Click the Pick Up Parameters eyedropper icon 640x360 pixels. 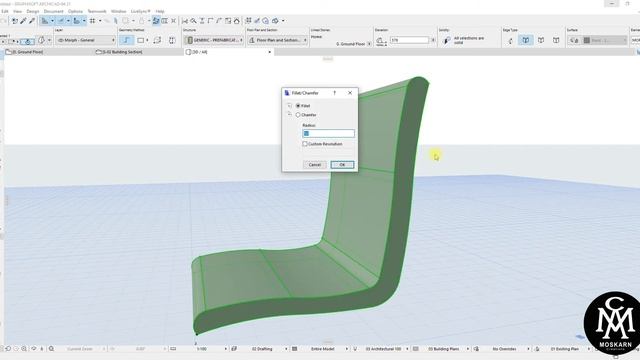[23, 20]
